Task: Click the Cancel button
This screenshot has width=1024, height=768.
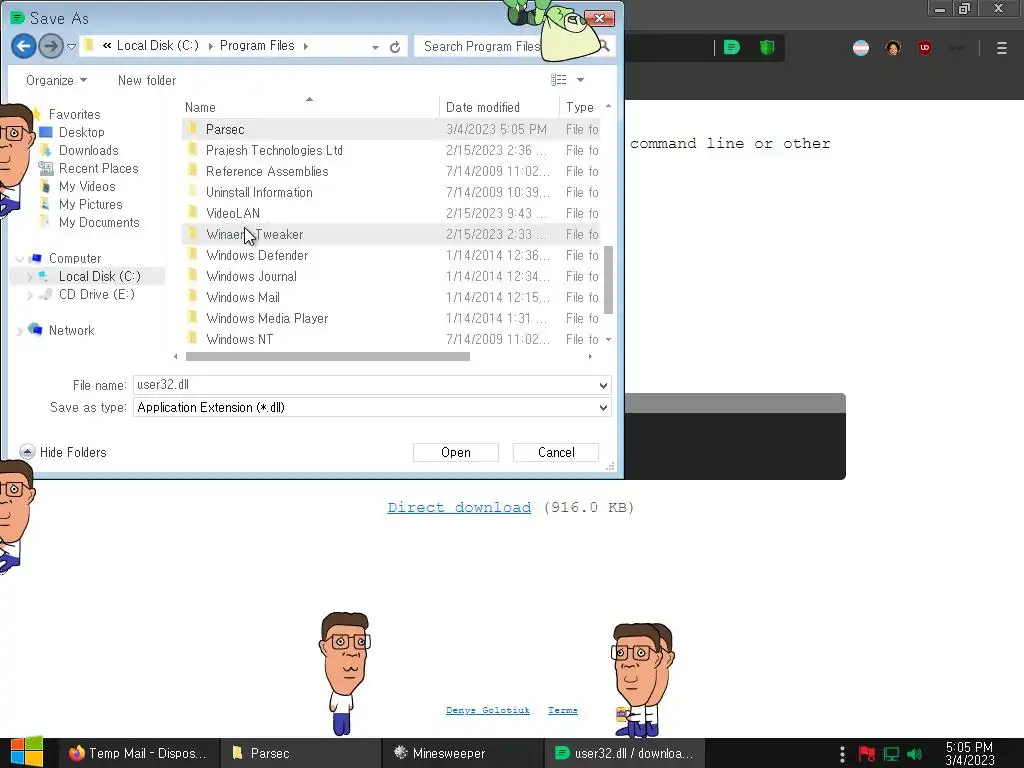Action: (x=556, y=453)
